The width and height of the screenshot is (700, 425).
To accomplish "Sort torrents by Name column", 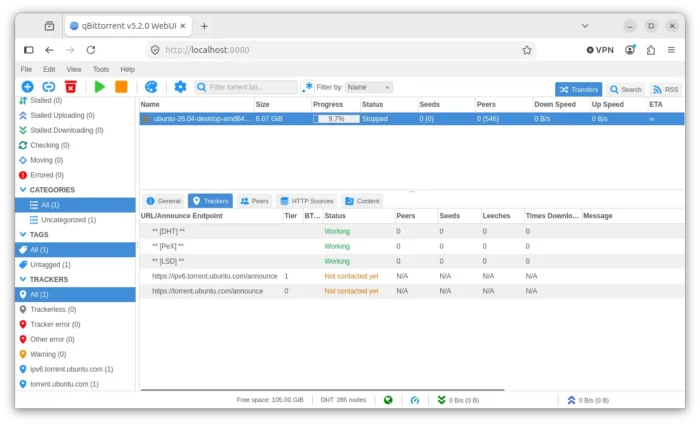I will point(196,104).
